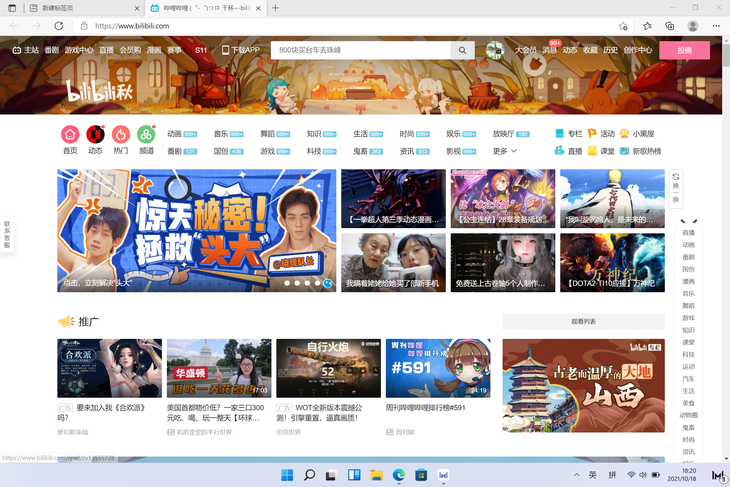Viewport: 730px width, 487px height.
Task: Jump to 美食 in right side navigation
Action: coord(688,403)
